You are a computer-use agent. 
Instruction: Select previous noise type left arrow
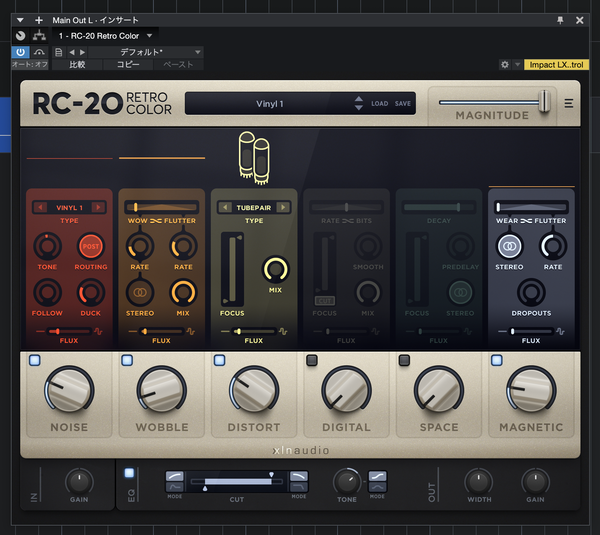[40, 207]
